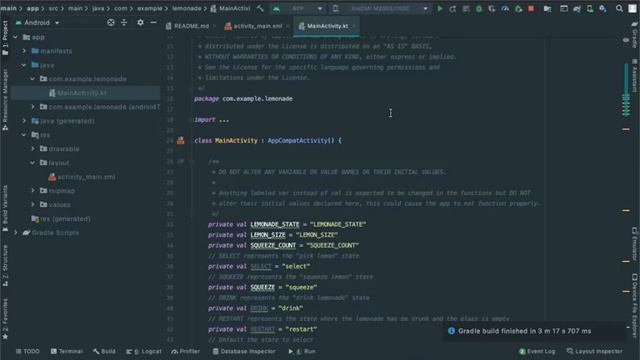Expand the drawable folder
Viewport: 640px width, 360px height.
(33, 149)
